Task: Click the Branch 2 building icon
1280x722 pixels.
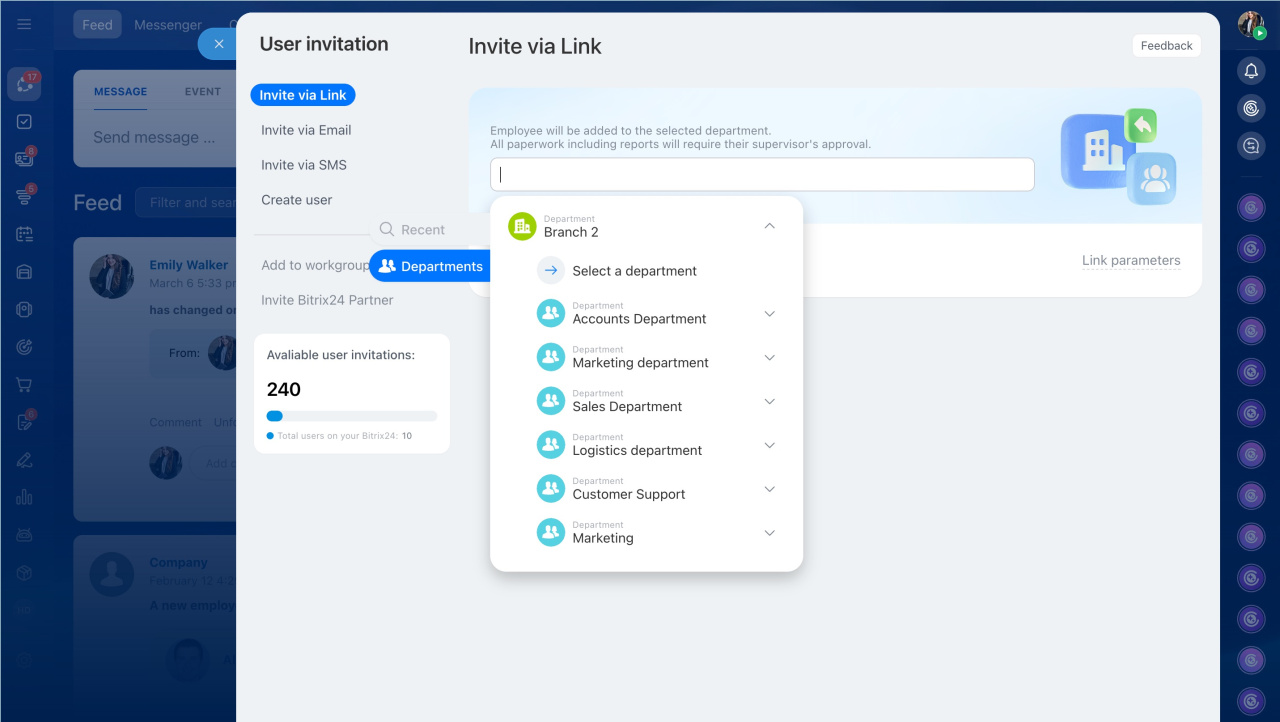Action: click(x=522, y=226)
